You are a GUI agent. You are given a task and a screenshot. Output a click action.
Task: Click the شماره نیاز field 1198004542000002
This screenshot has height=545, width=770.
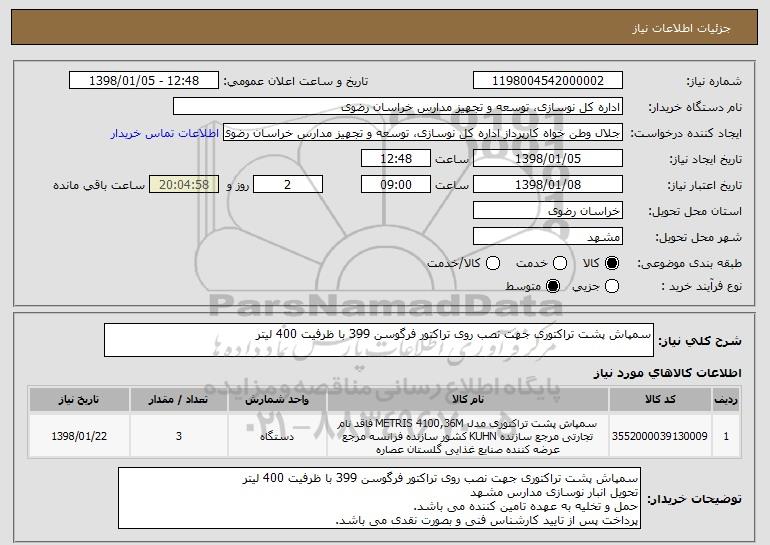click(548, 81)
